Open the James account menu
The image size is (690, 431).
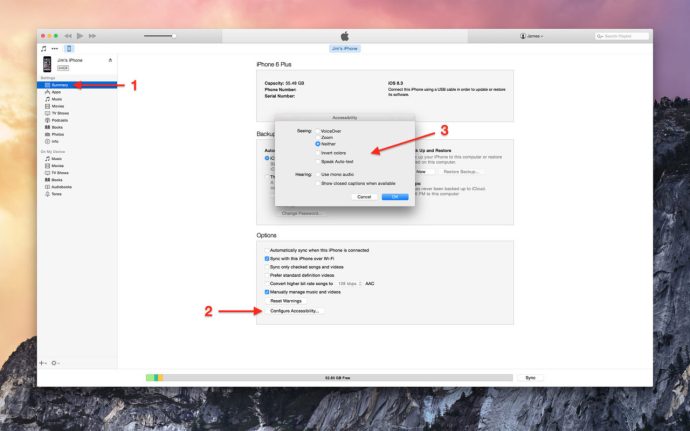point(531,36)
